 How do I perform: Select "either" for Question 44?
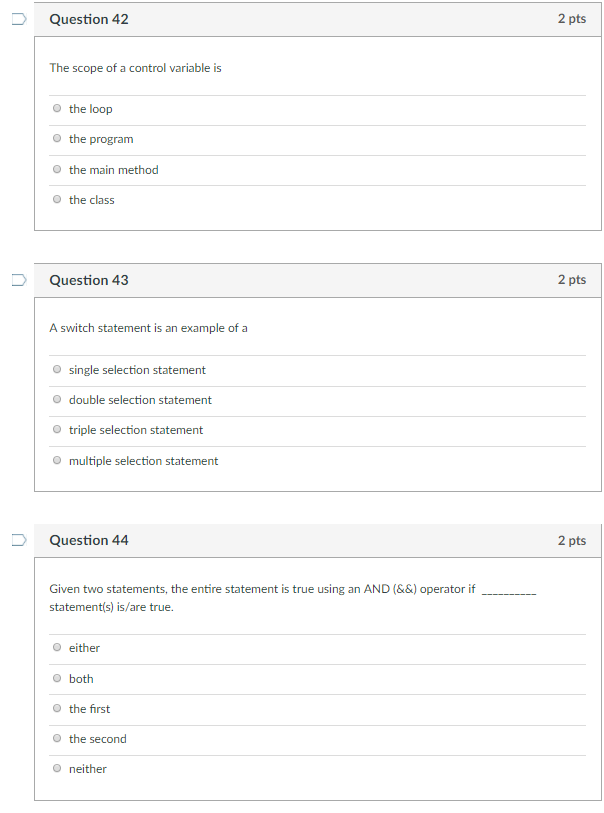click(57, 647)
